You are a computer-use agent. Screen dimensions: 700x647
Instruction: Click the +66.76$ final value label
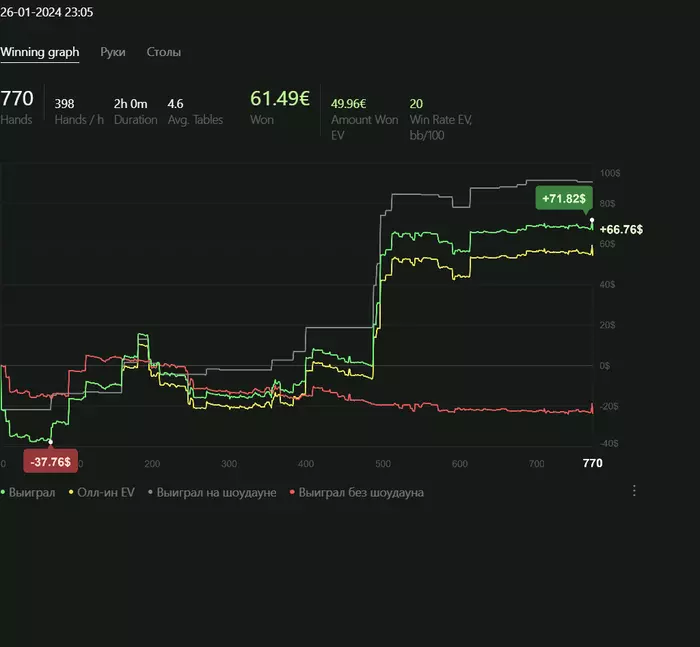[x=621, y=230]
